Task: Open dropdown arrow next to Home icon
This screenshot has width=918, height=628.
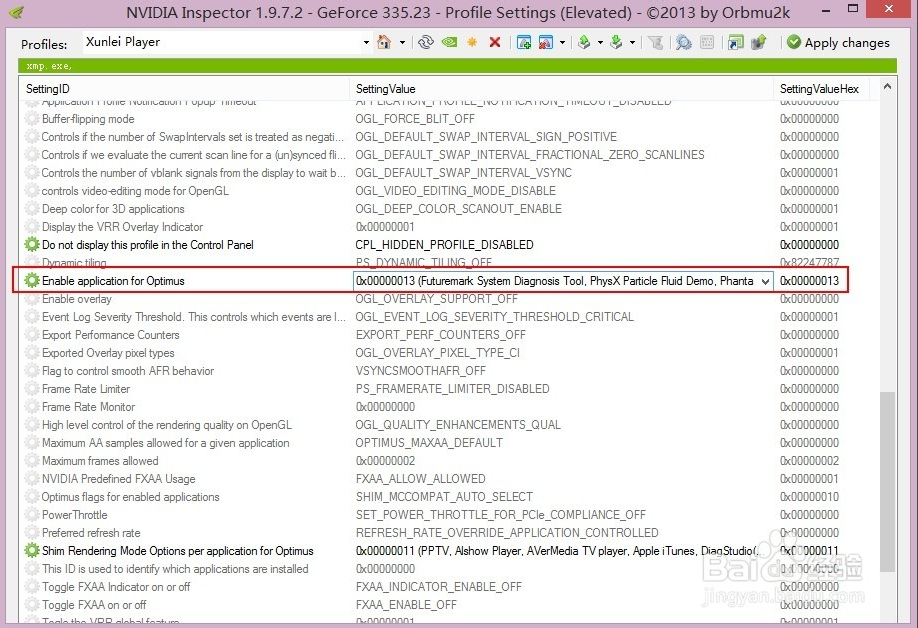Action: pos(402,43)
